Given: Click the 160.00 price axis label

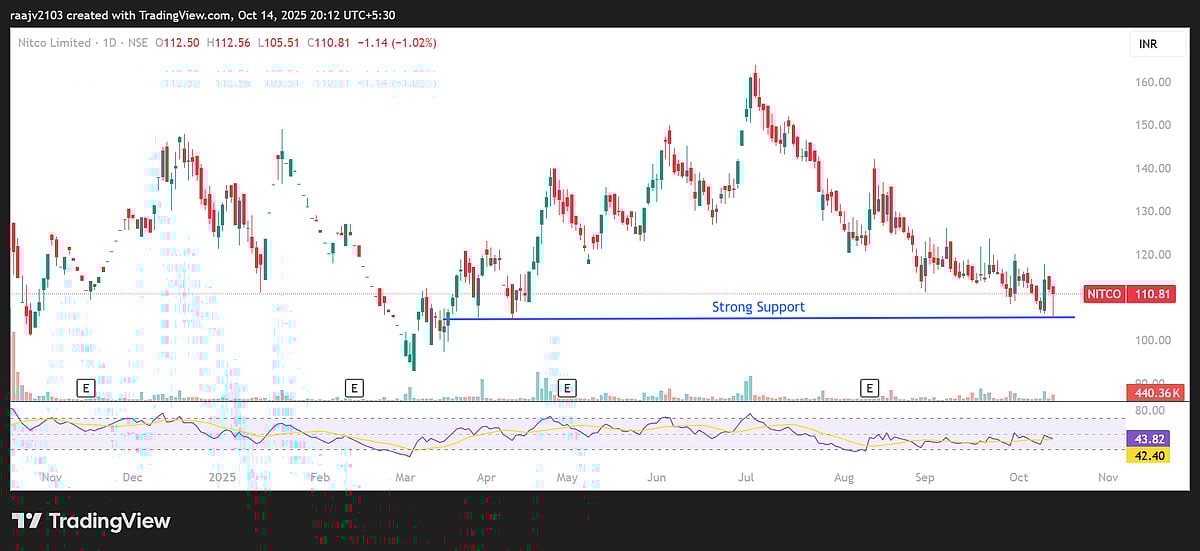Looking at the screenshot, I should (1150, 82).
